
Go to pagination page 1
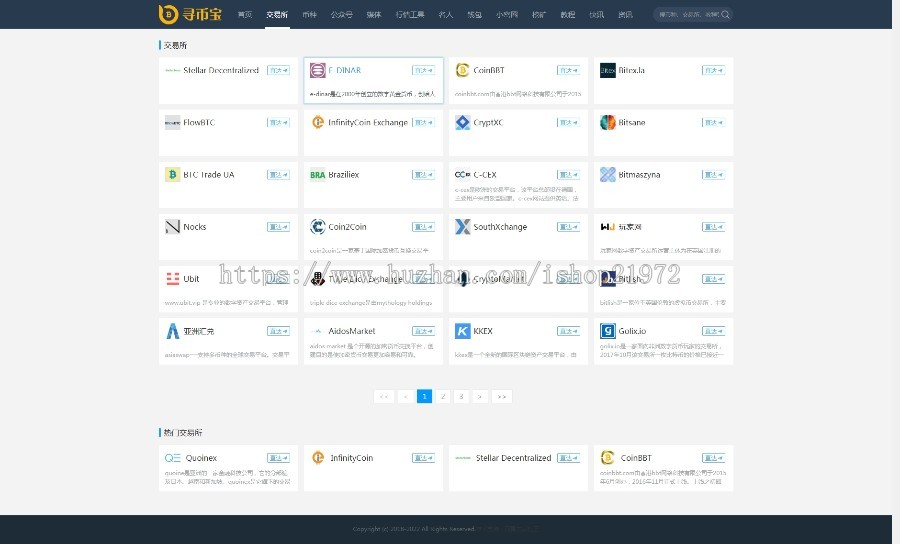point(424,397)
